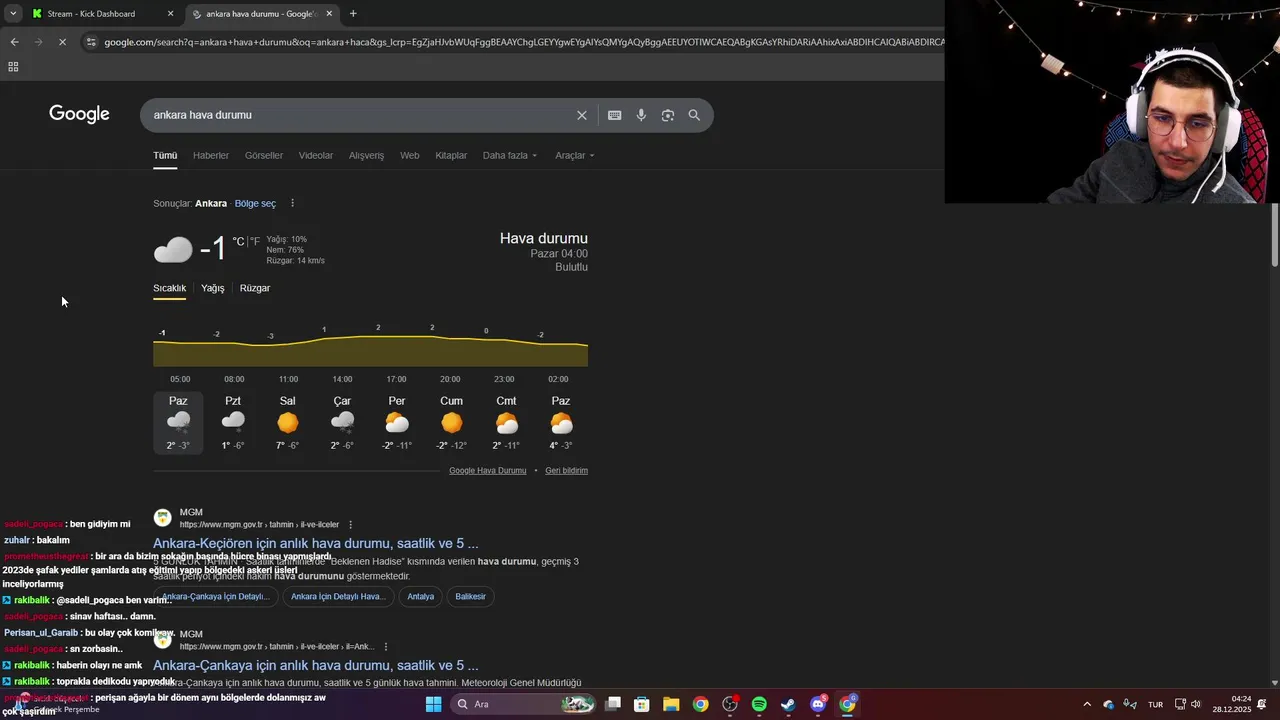Open the tab search dropdown arrow
Image resolution: width=1280 pixels, height=720 pixels.
tap(13, 14)
